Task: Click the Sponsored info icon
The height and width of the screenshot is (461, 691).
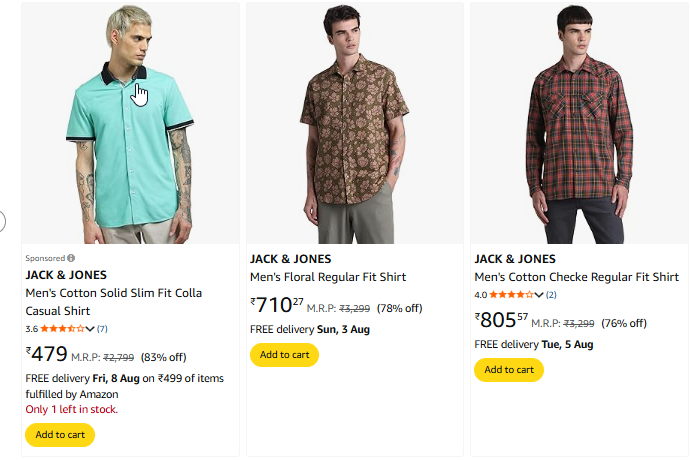Action: (x=71, y=258)
